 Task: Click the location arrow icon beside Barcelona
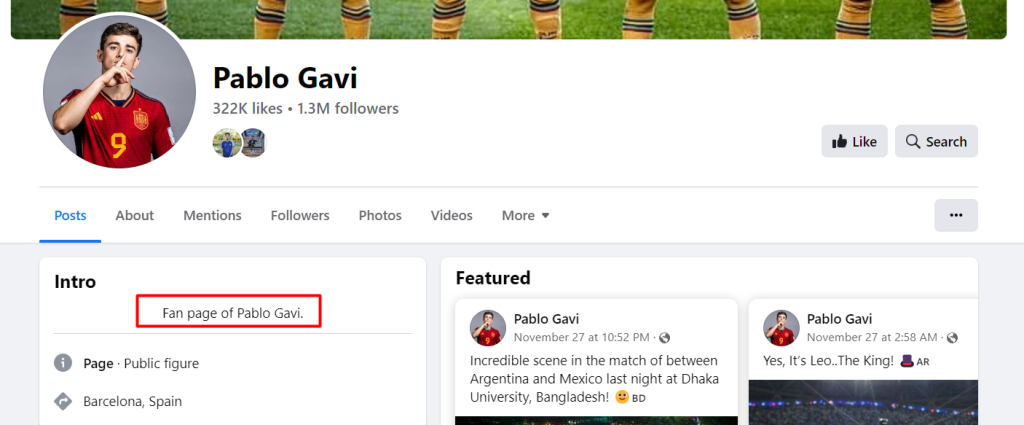coord(63,401)
